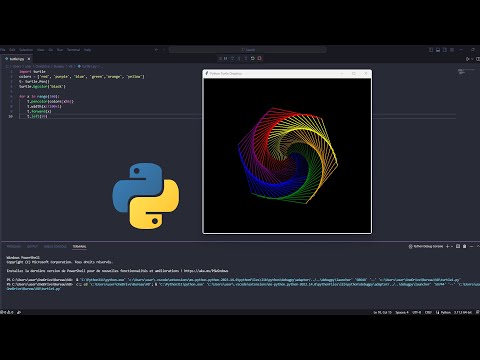Click the editor minimap
The width and height of the screenshot is (480, 360).
point(466,72)
